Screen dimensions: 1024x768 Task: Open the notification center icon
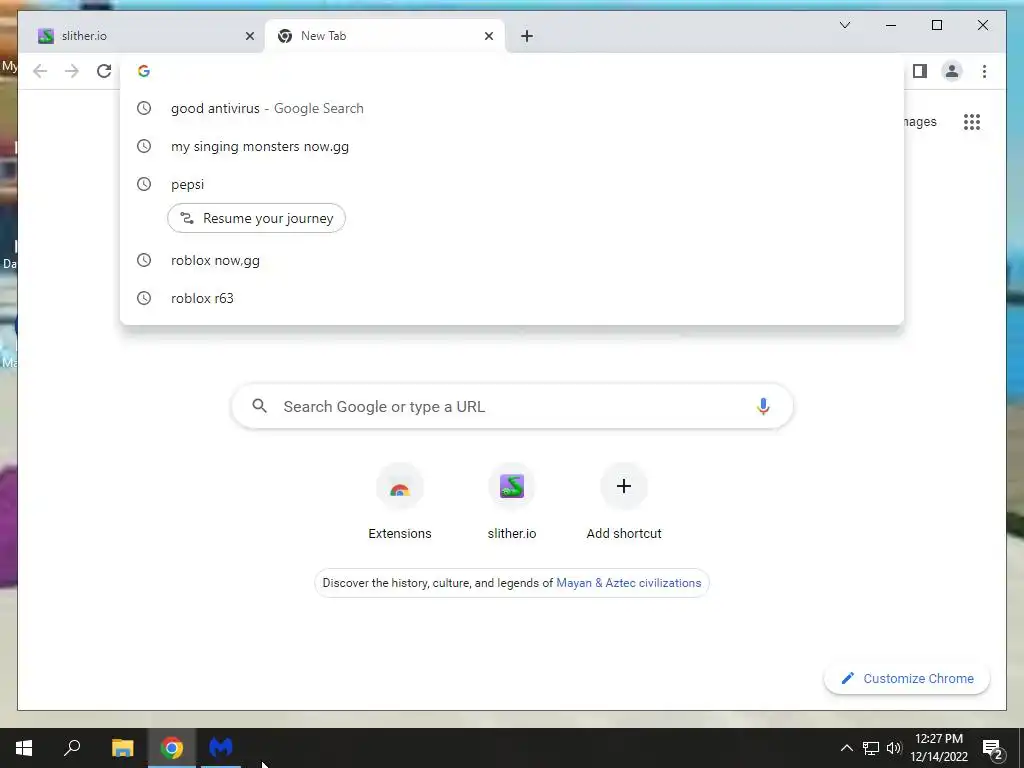(x=993, y=749)
